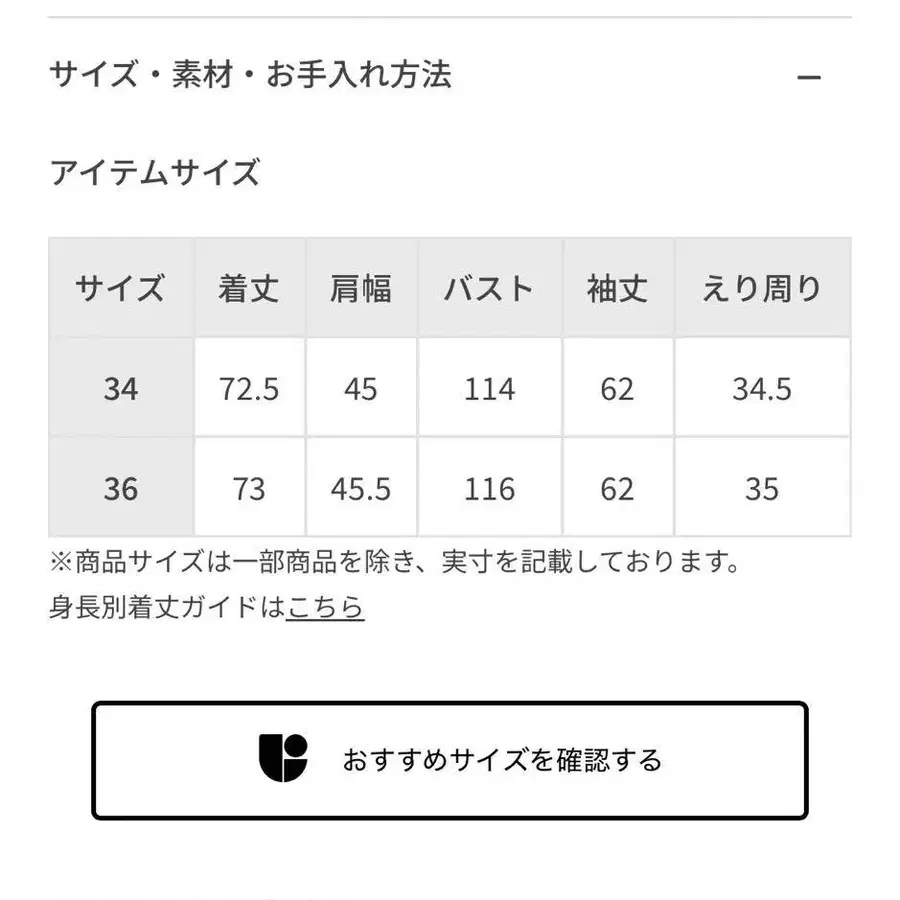Viewport: 900px width, 900px height.
Task: Click the サイズ・素材・お手入れ方法 section heading
Action: pos(250,75)
